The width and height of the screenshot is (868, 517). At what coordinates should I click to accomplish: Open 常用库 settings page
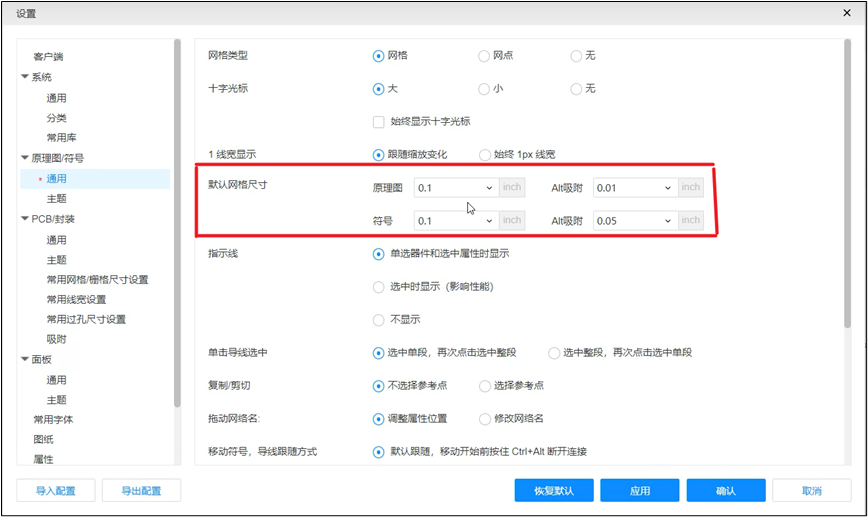61,138
